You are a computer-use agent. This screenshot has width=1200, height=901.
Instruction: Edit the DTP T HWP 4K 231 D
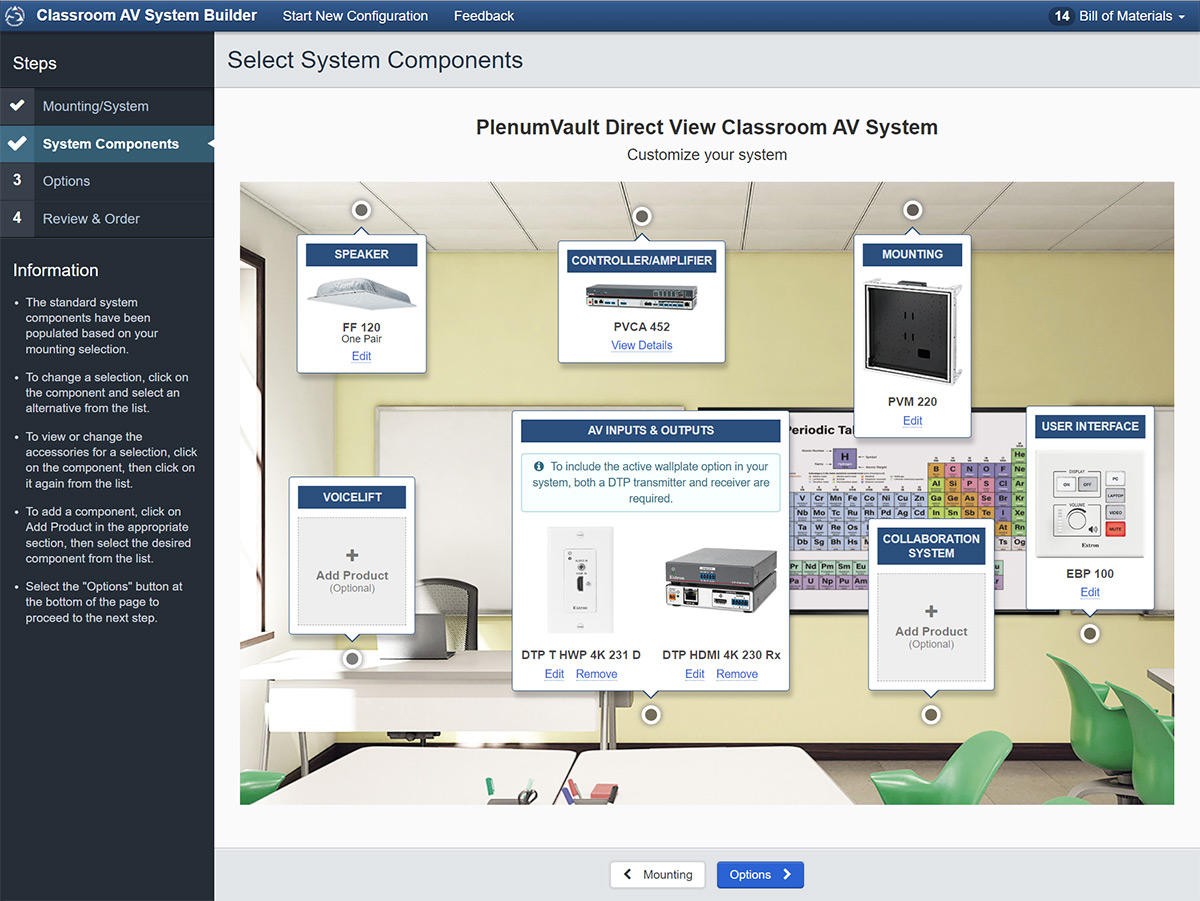point(554,674)
